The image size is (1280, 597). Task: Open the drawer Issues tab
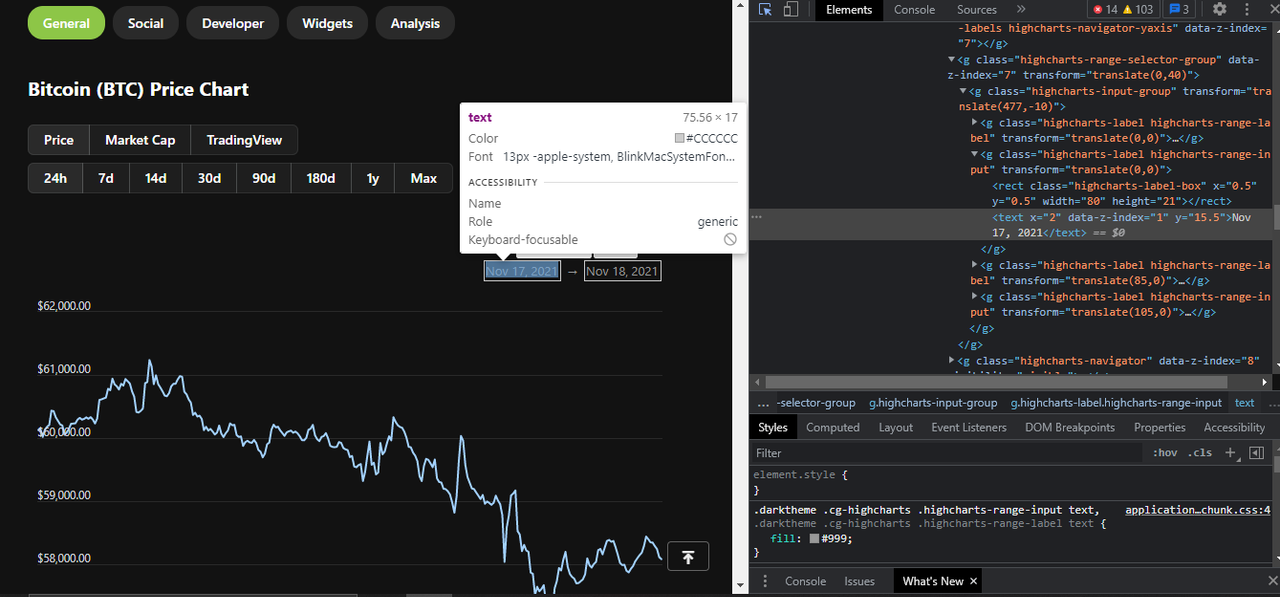click(x=859, y=581)
